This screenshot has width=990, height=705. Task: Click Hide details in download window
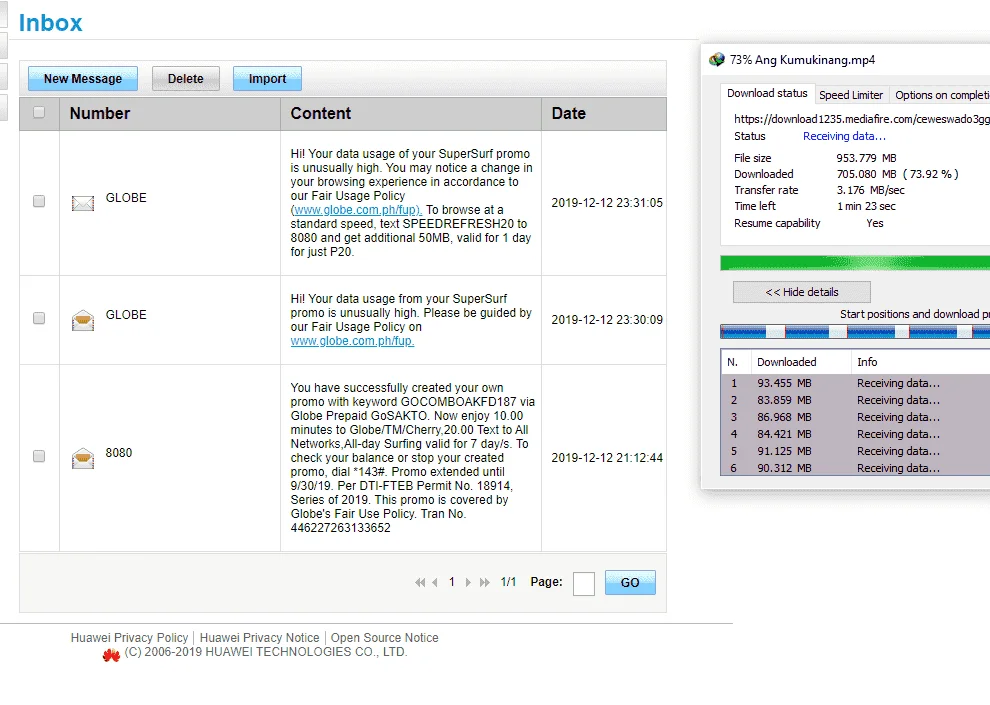802,292
